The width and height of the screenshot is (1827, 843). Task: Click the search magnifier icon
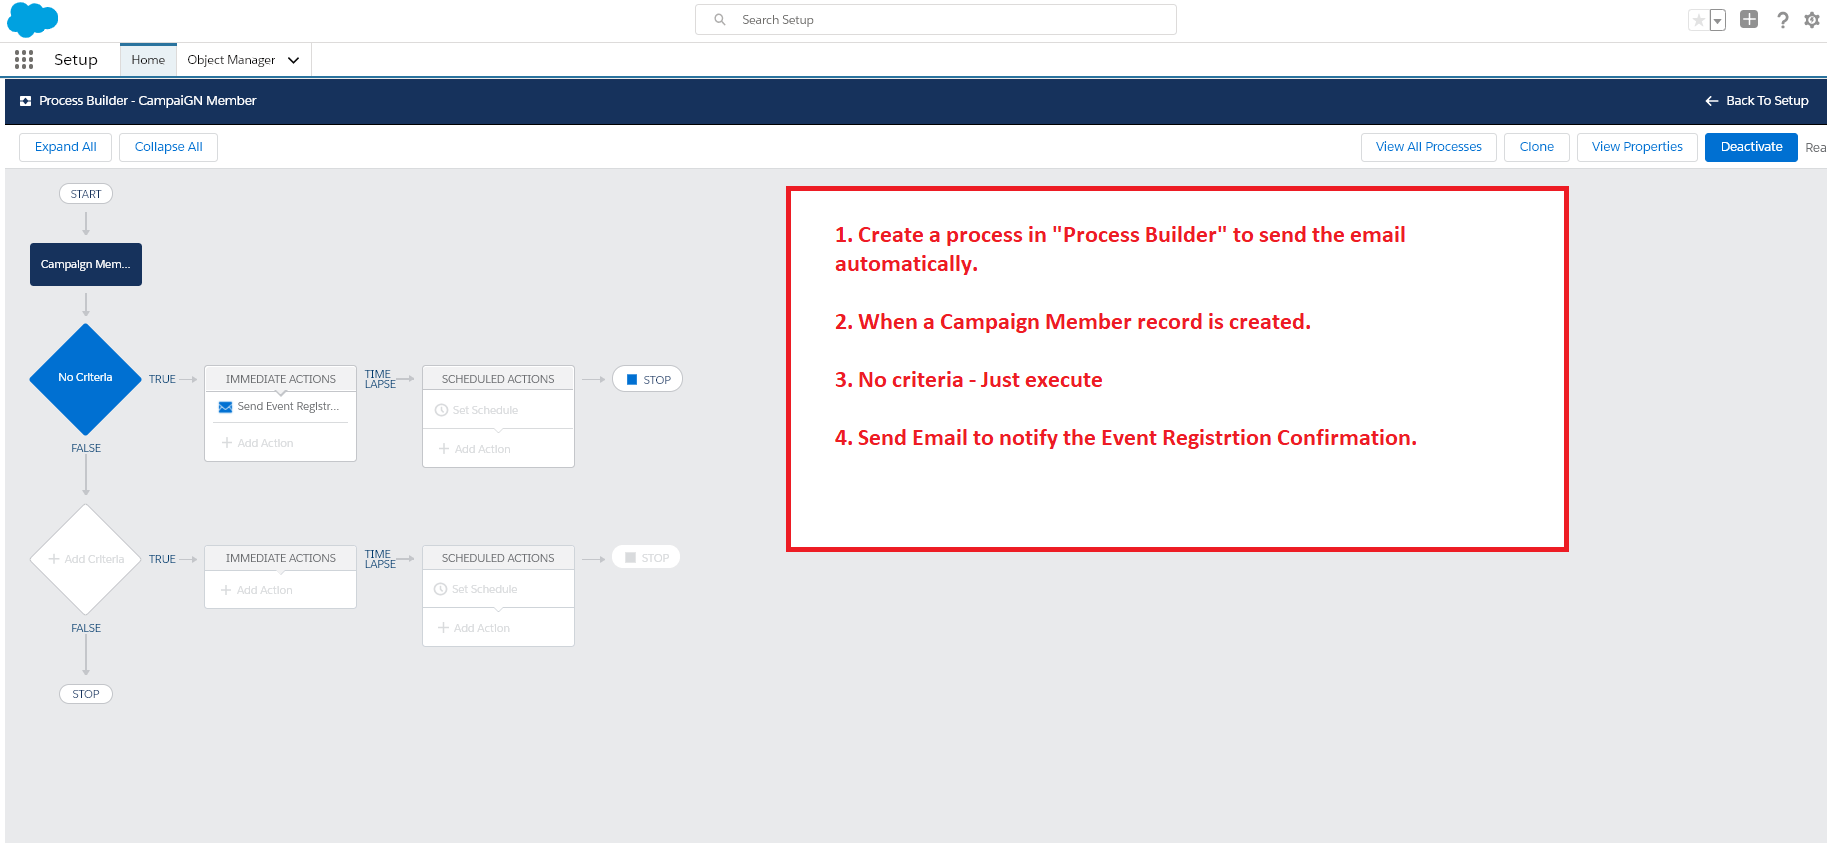click(x=720, y=20)
